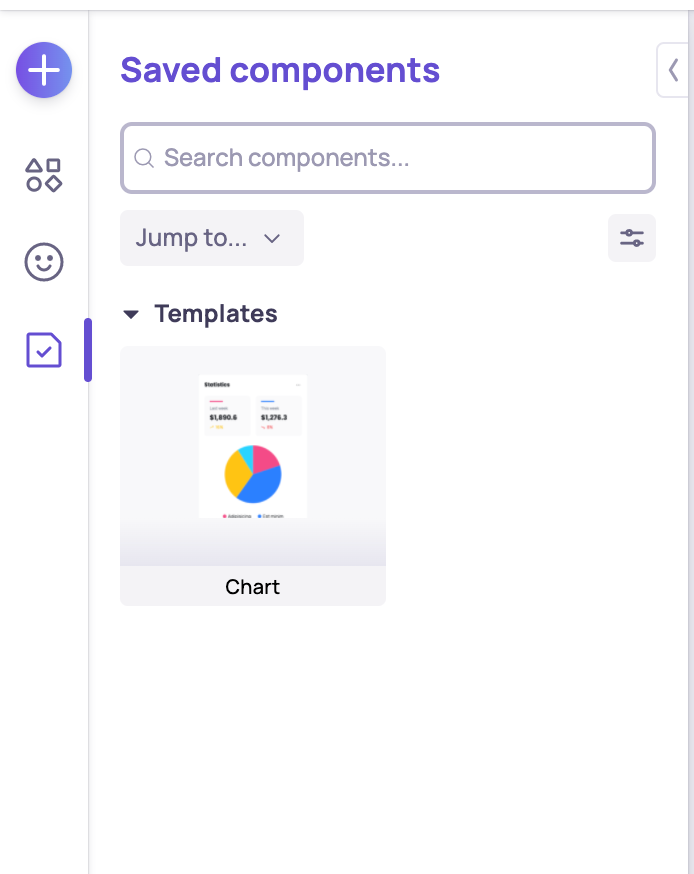Click the Saved components title

(x=280, y=71)
